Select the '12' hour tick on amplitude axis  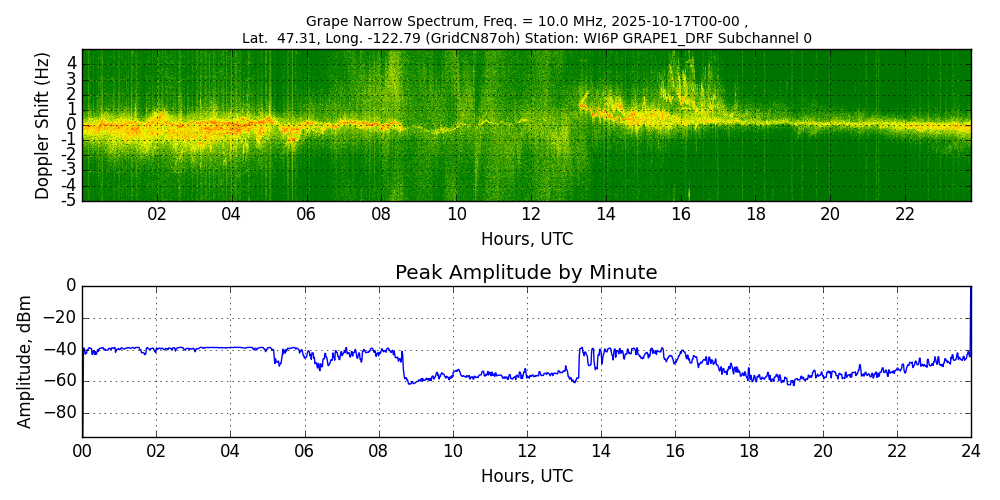click(x=526, y=452)
